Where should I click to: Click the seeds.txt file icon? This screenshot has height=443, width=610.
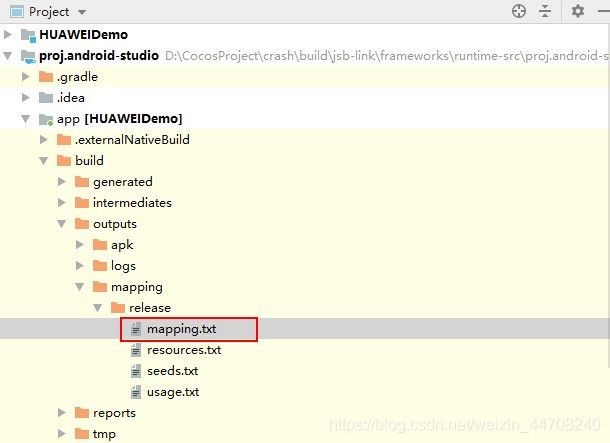(135, 371)
